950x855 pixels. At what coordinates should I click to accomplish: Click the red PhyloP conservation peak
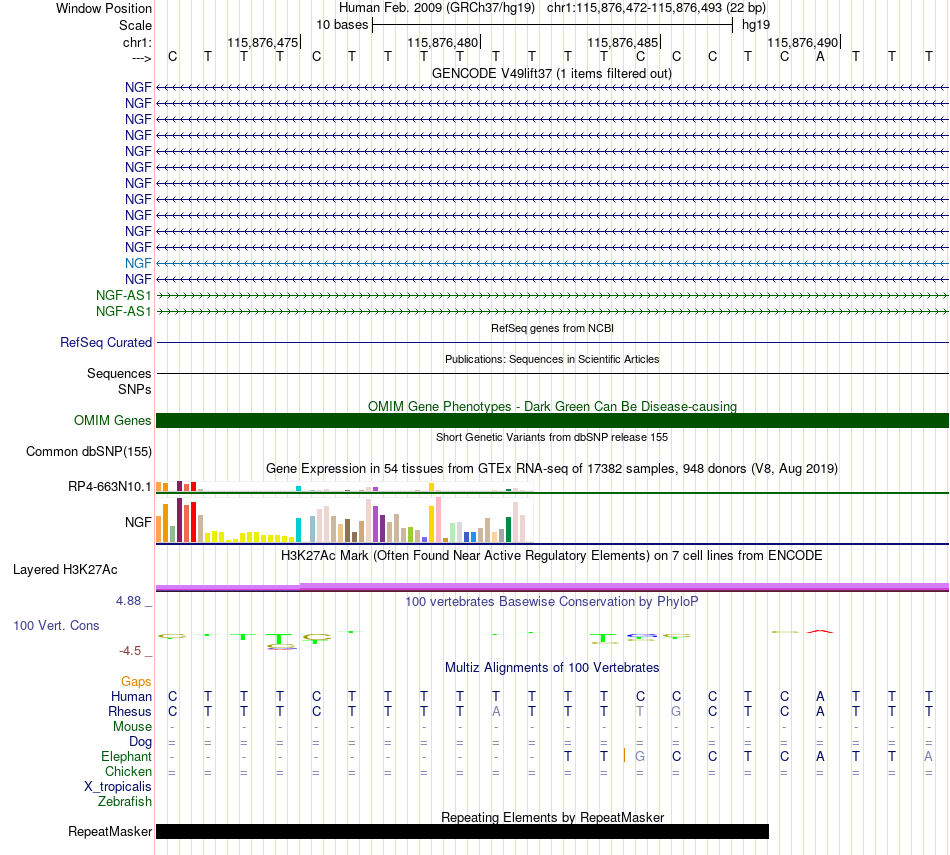(820, 631)
